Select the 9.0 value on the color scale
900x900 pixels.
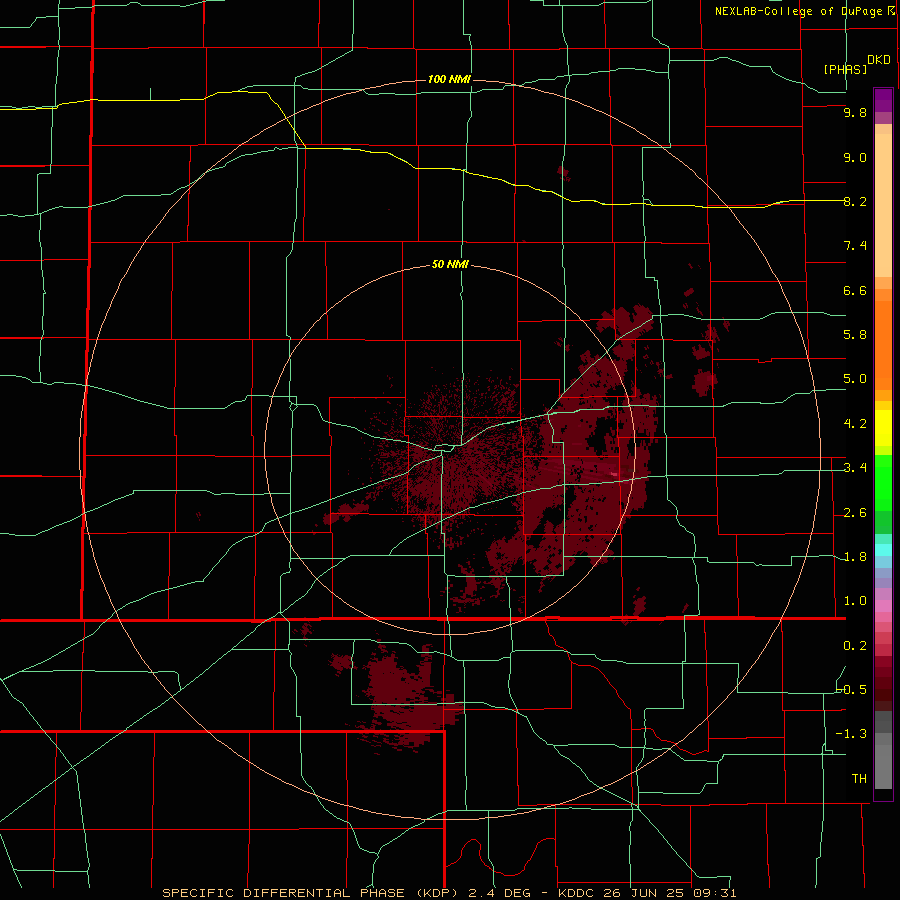pos(855,157)
